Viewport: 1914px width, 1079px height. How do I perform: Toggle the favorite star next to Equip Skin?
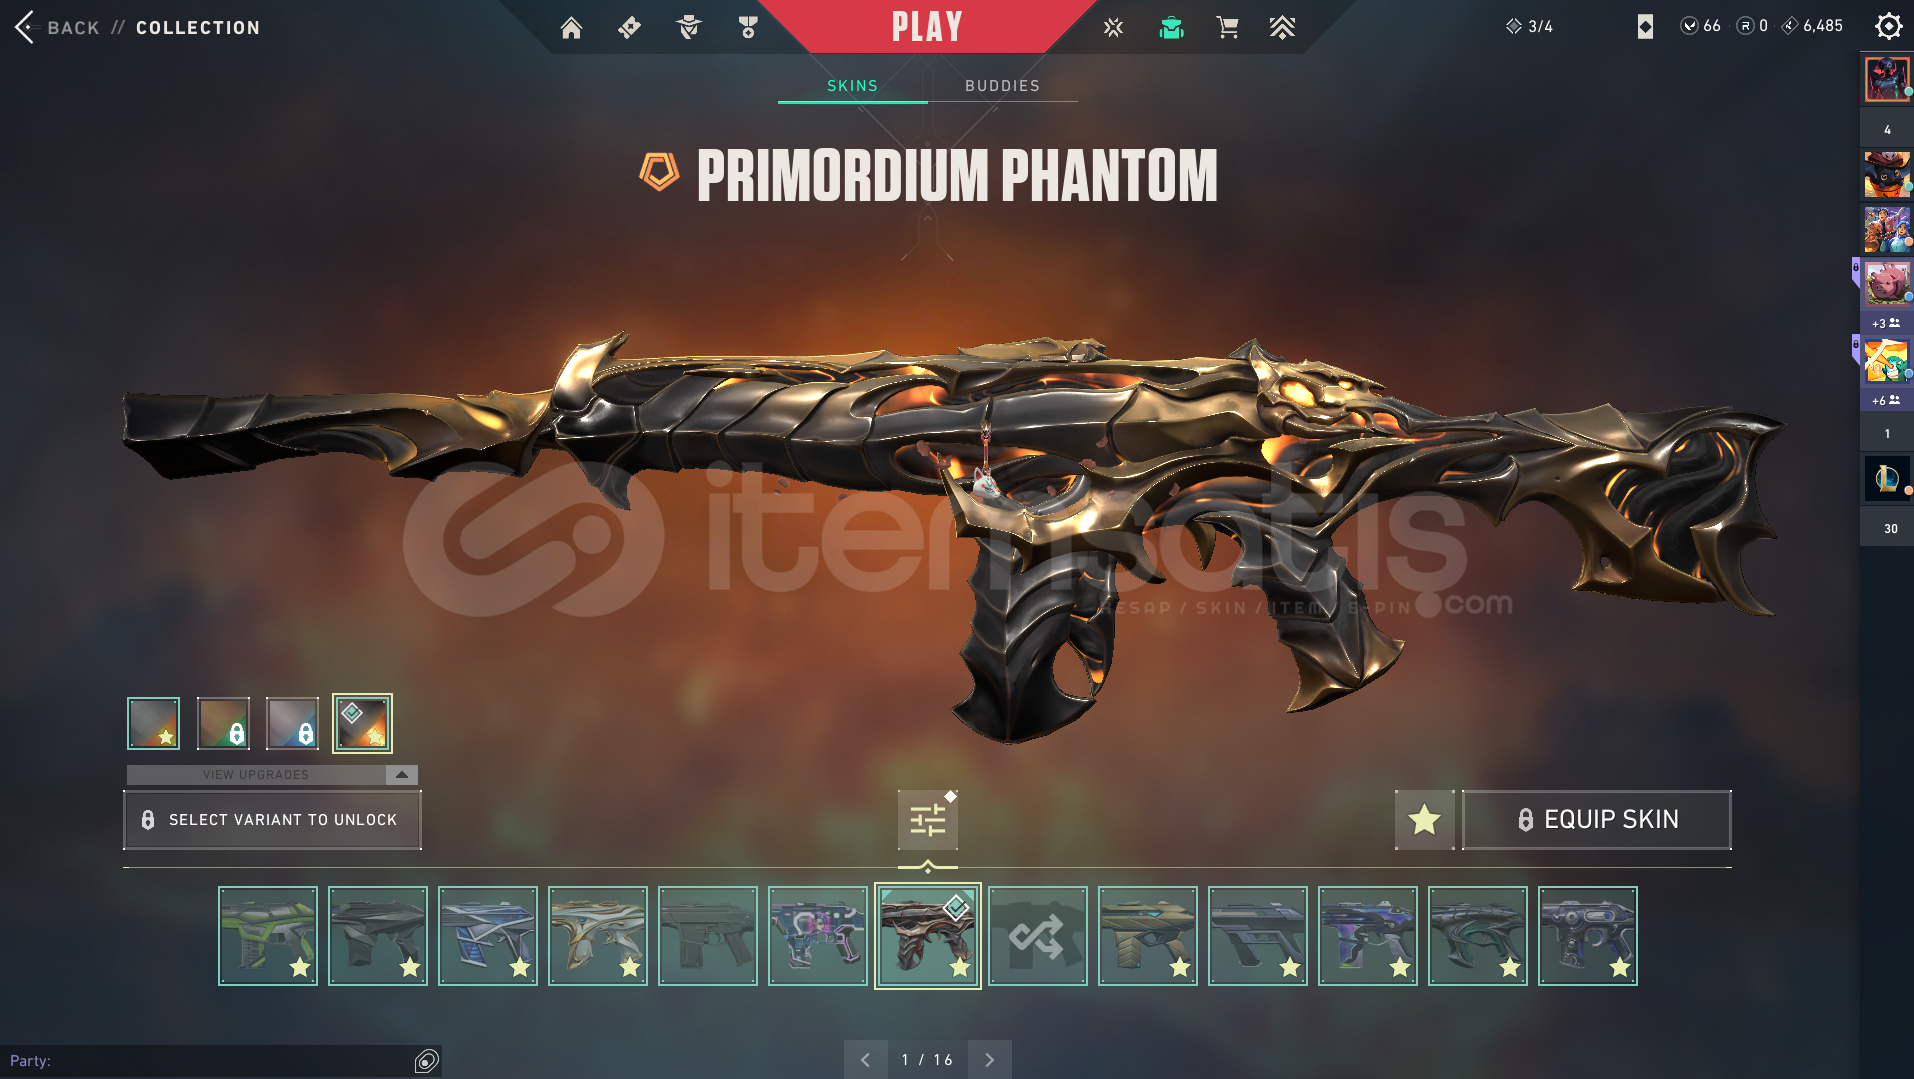coord(1424,820)
